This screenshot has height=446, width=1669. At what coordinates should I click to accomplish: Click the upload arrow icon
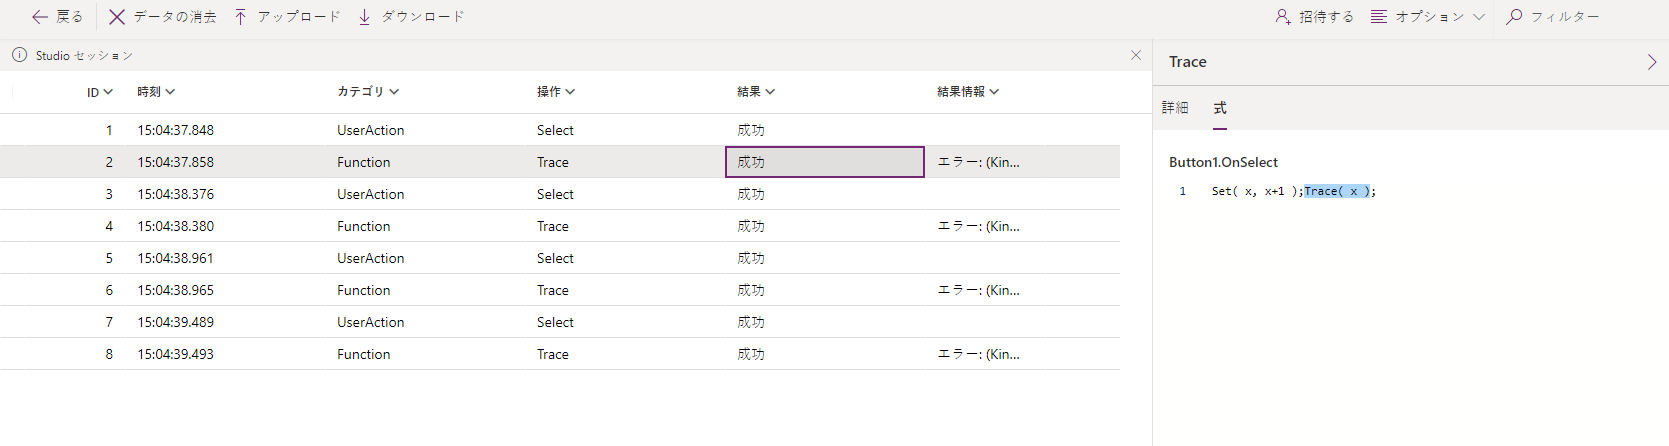[x=241, y=17]
